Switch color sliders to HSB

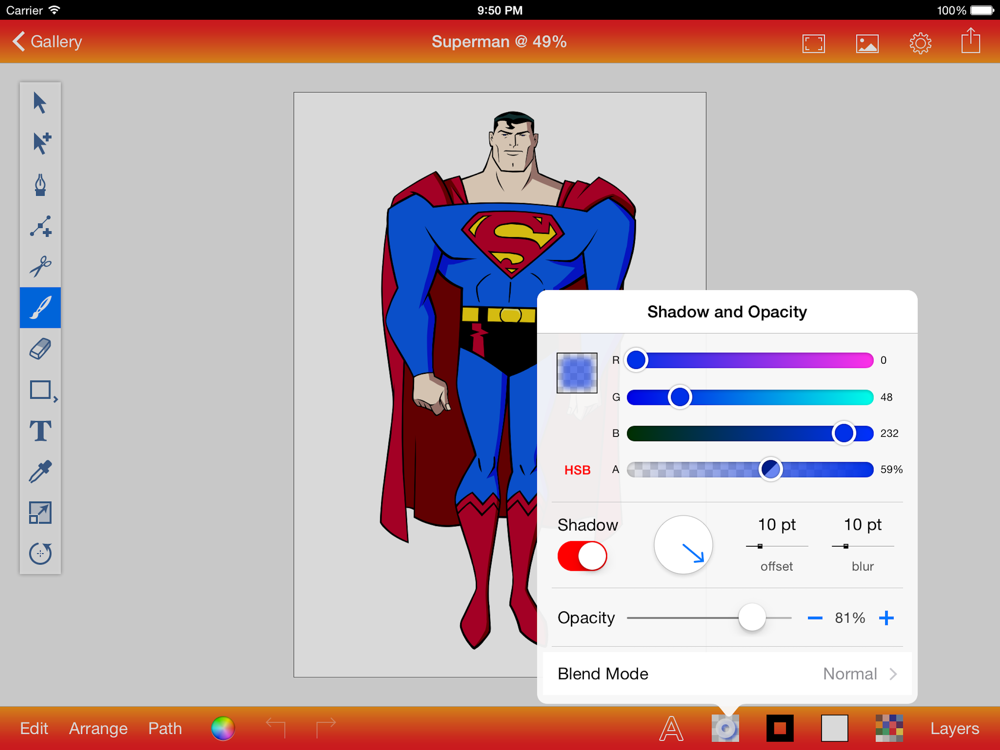[577, 470]
